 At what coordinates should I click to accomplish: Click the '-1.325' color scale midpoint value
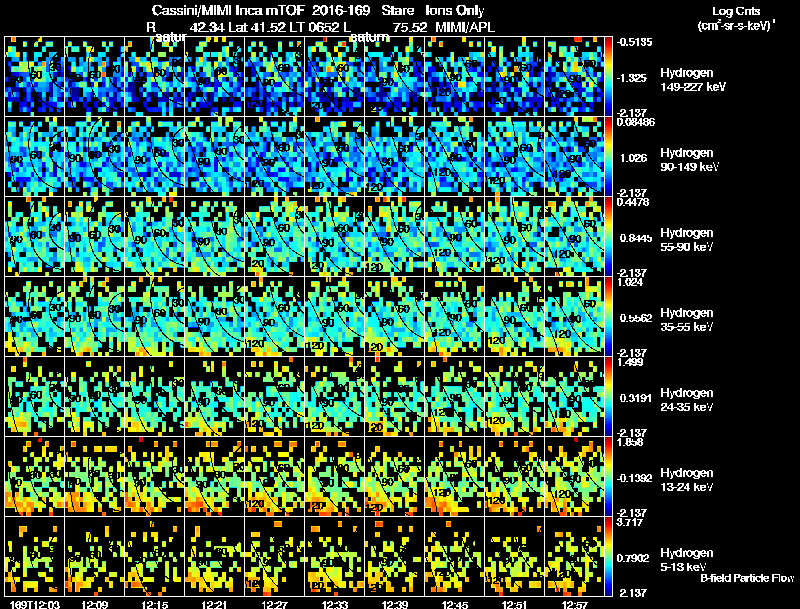(633, 78)
